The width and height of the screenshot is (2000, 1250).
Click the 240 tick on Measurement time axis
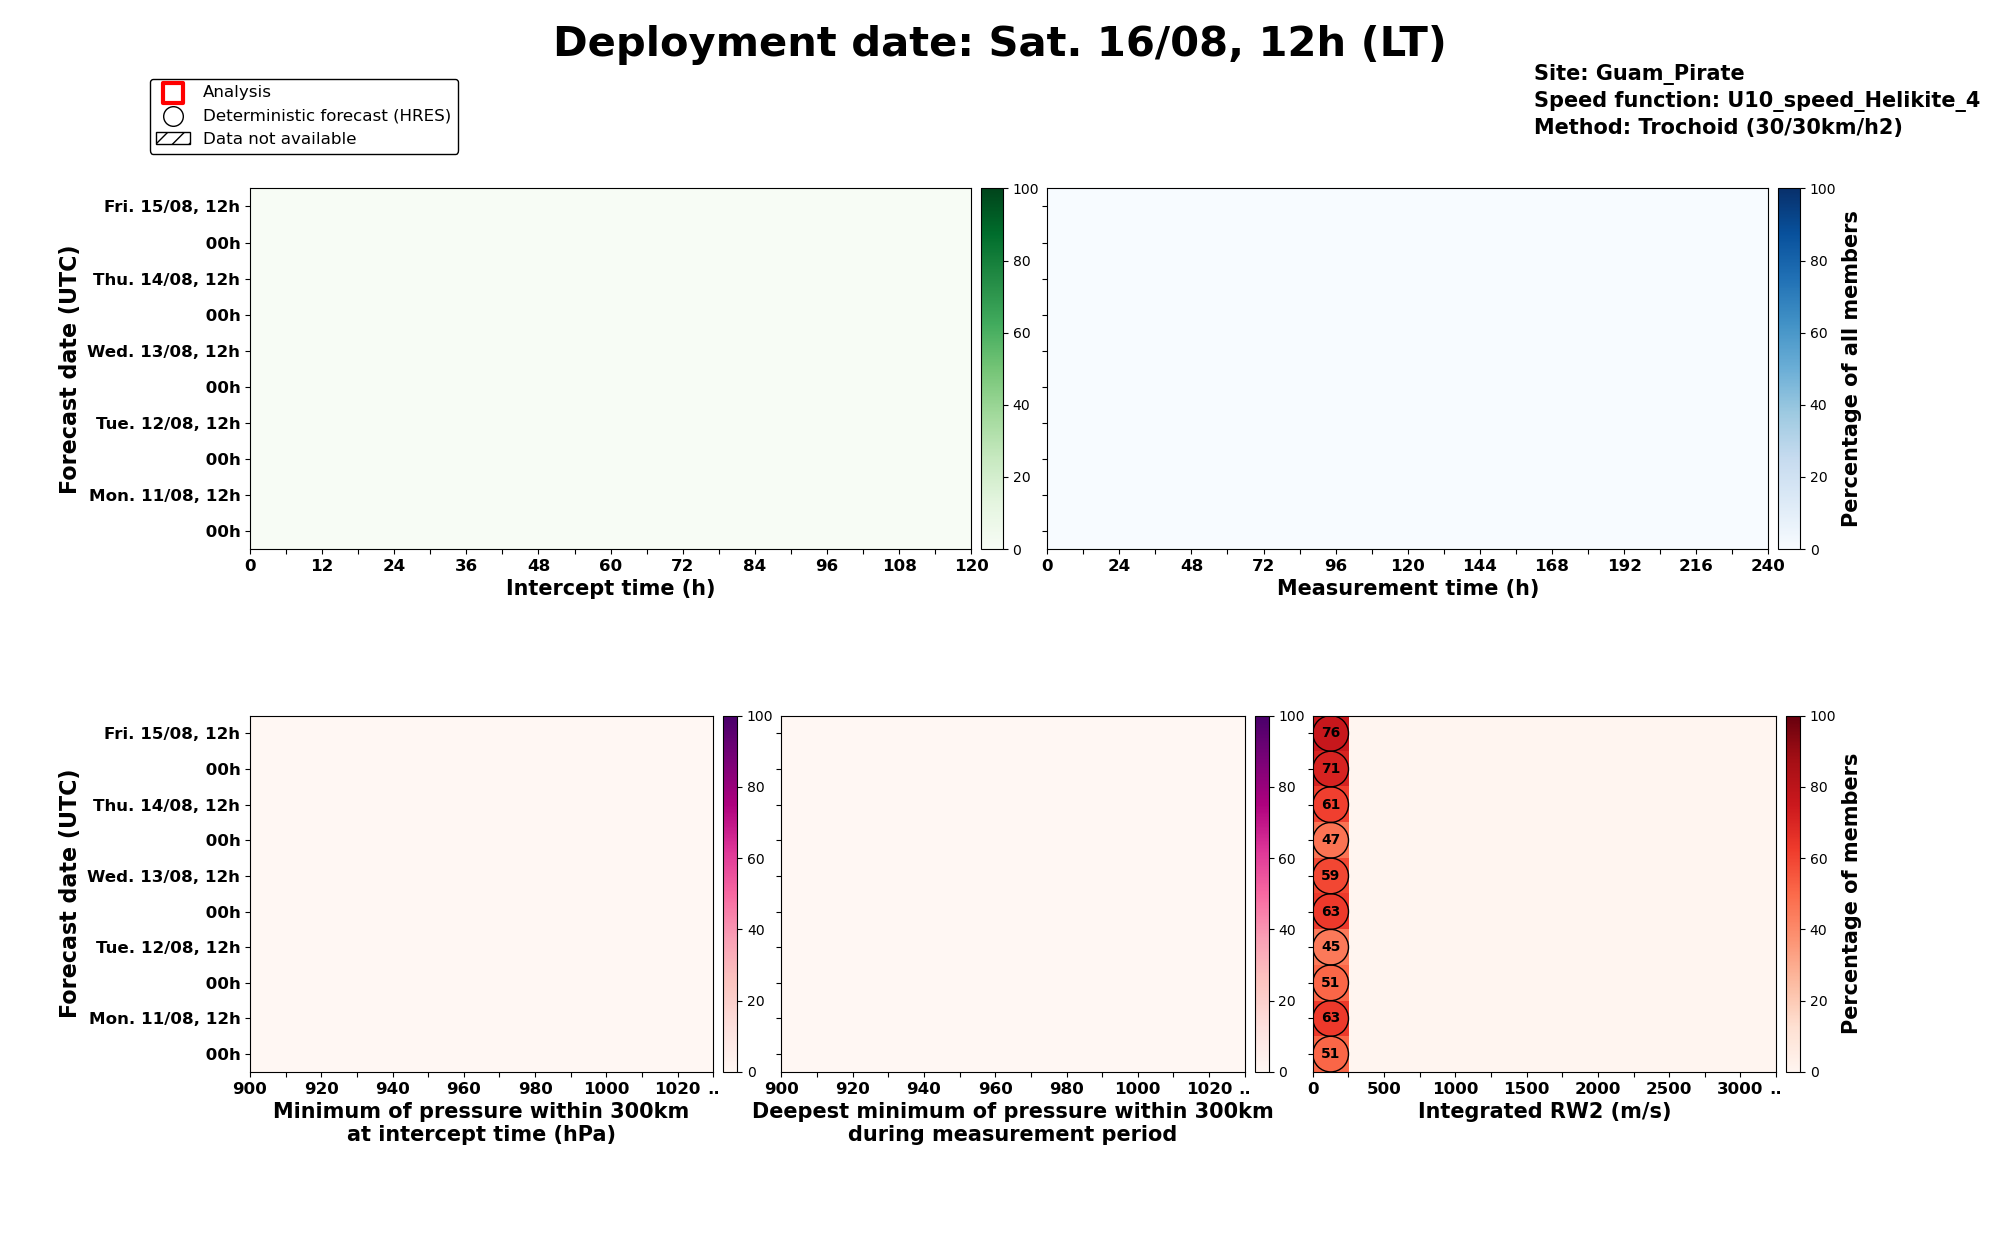(x=1768, y=565)
